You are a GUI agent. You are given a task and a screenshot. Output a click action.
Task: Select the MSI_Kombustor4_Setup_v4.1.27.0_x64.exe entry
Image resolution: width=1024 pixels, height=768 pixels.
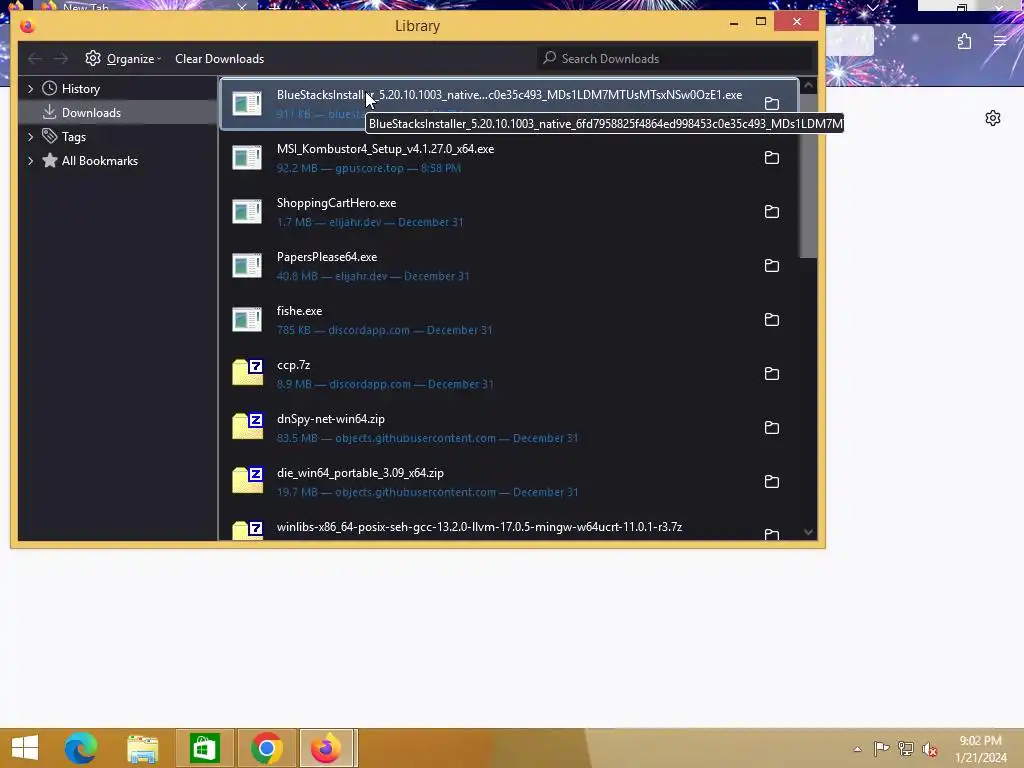[x=509, y=158]
